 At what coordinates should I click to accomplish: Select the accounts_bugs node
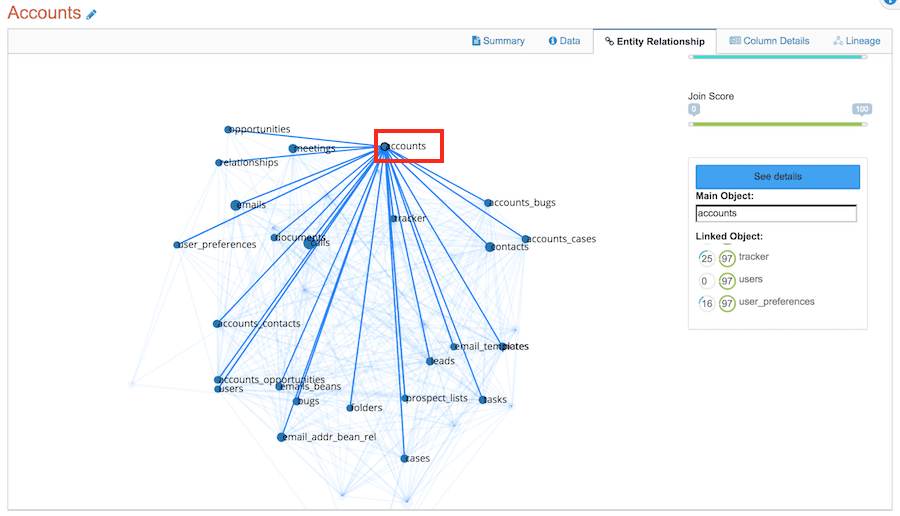click(488, 203)
